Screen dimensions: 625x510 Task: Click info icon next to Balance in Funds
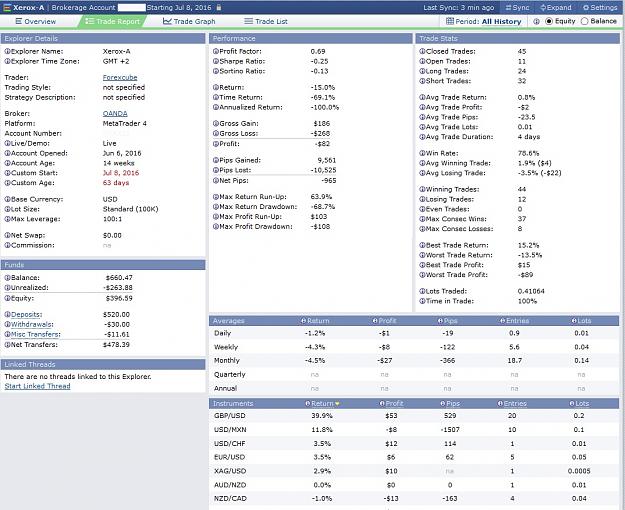[7, 278]
